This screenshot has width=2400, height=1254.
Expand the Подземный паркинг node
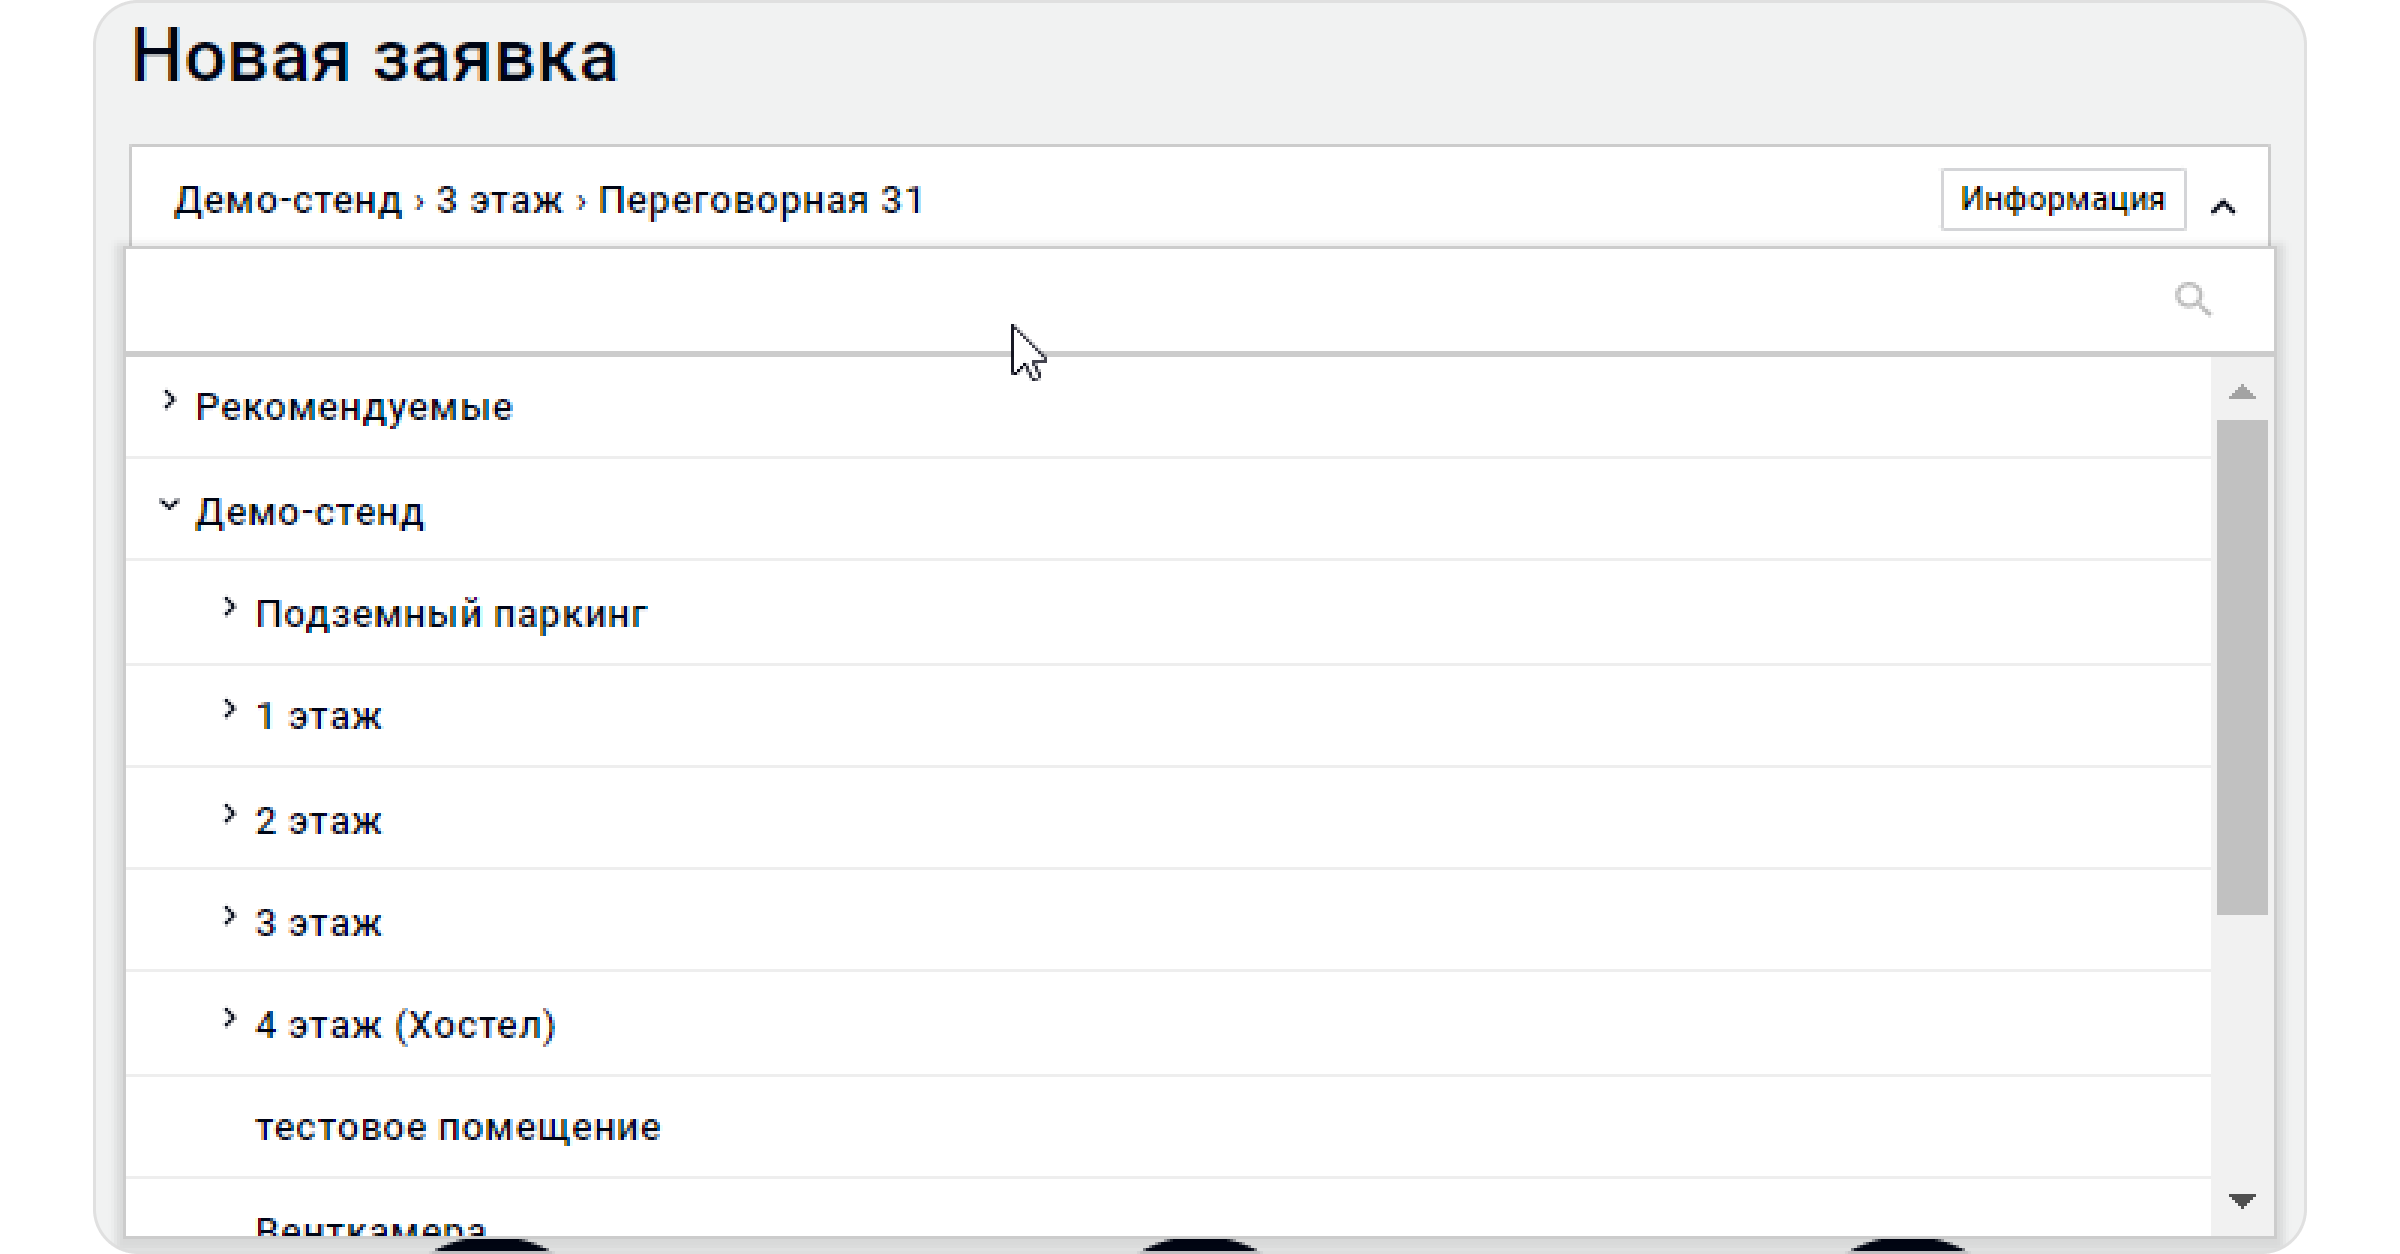pos(229,608)
